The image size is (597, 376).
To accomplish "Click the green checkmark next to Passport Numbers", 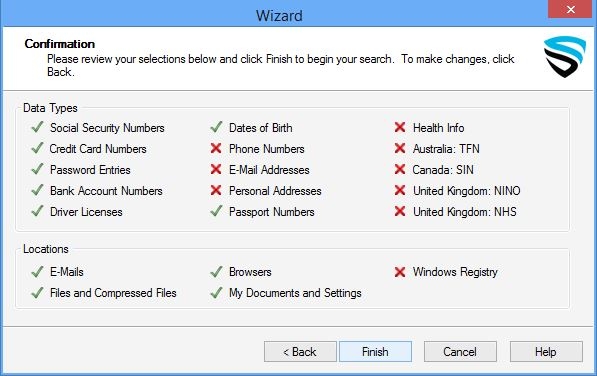I will pyautogui.click(x=216, y=211).
